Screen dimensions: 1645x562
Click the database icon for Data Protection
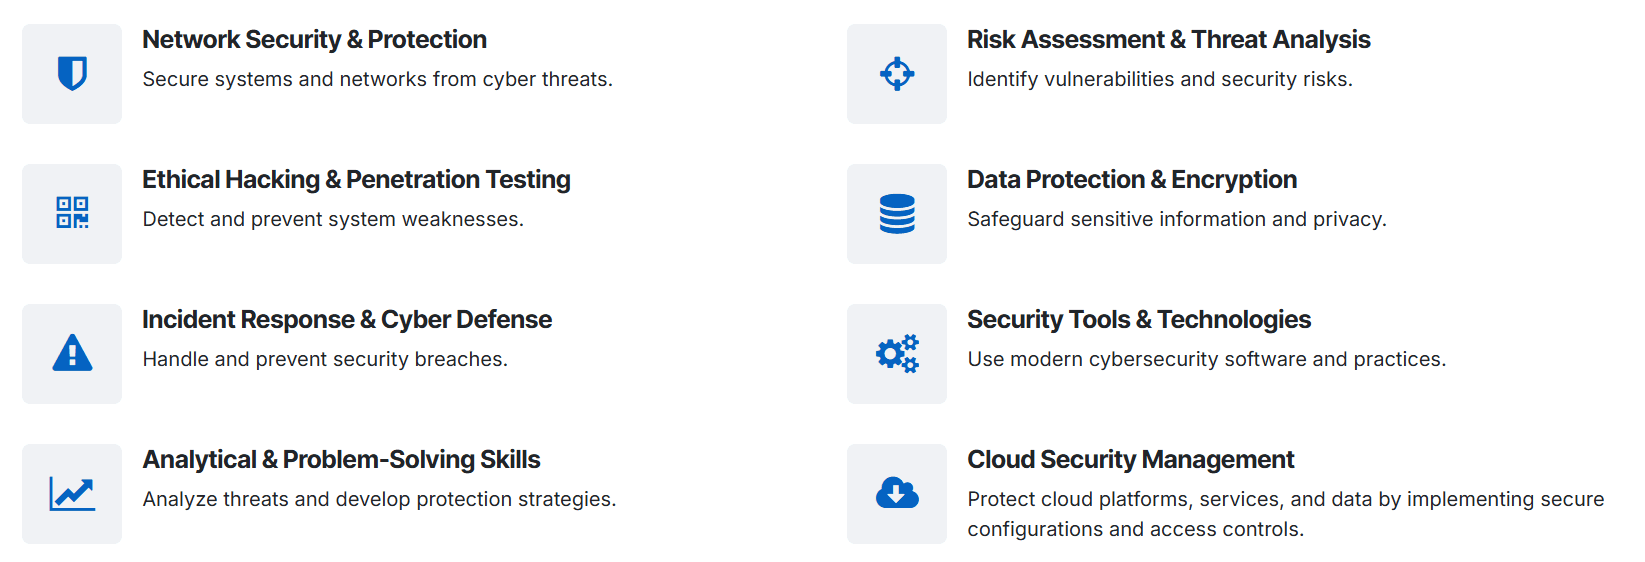(897, 214)
